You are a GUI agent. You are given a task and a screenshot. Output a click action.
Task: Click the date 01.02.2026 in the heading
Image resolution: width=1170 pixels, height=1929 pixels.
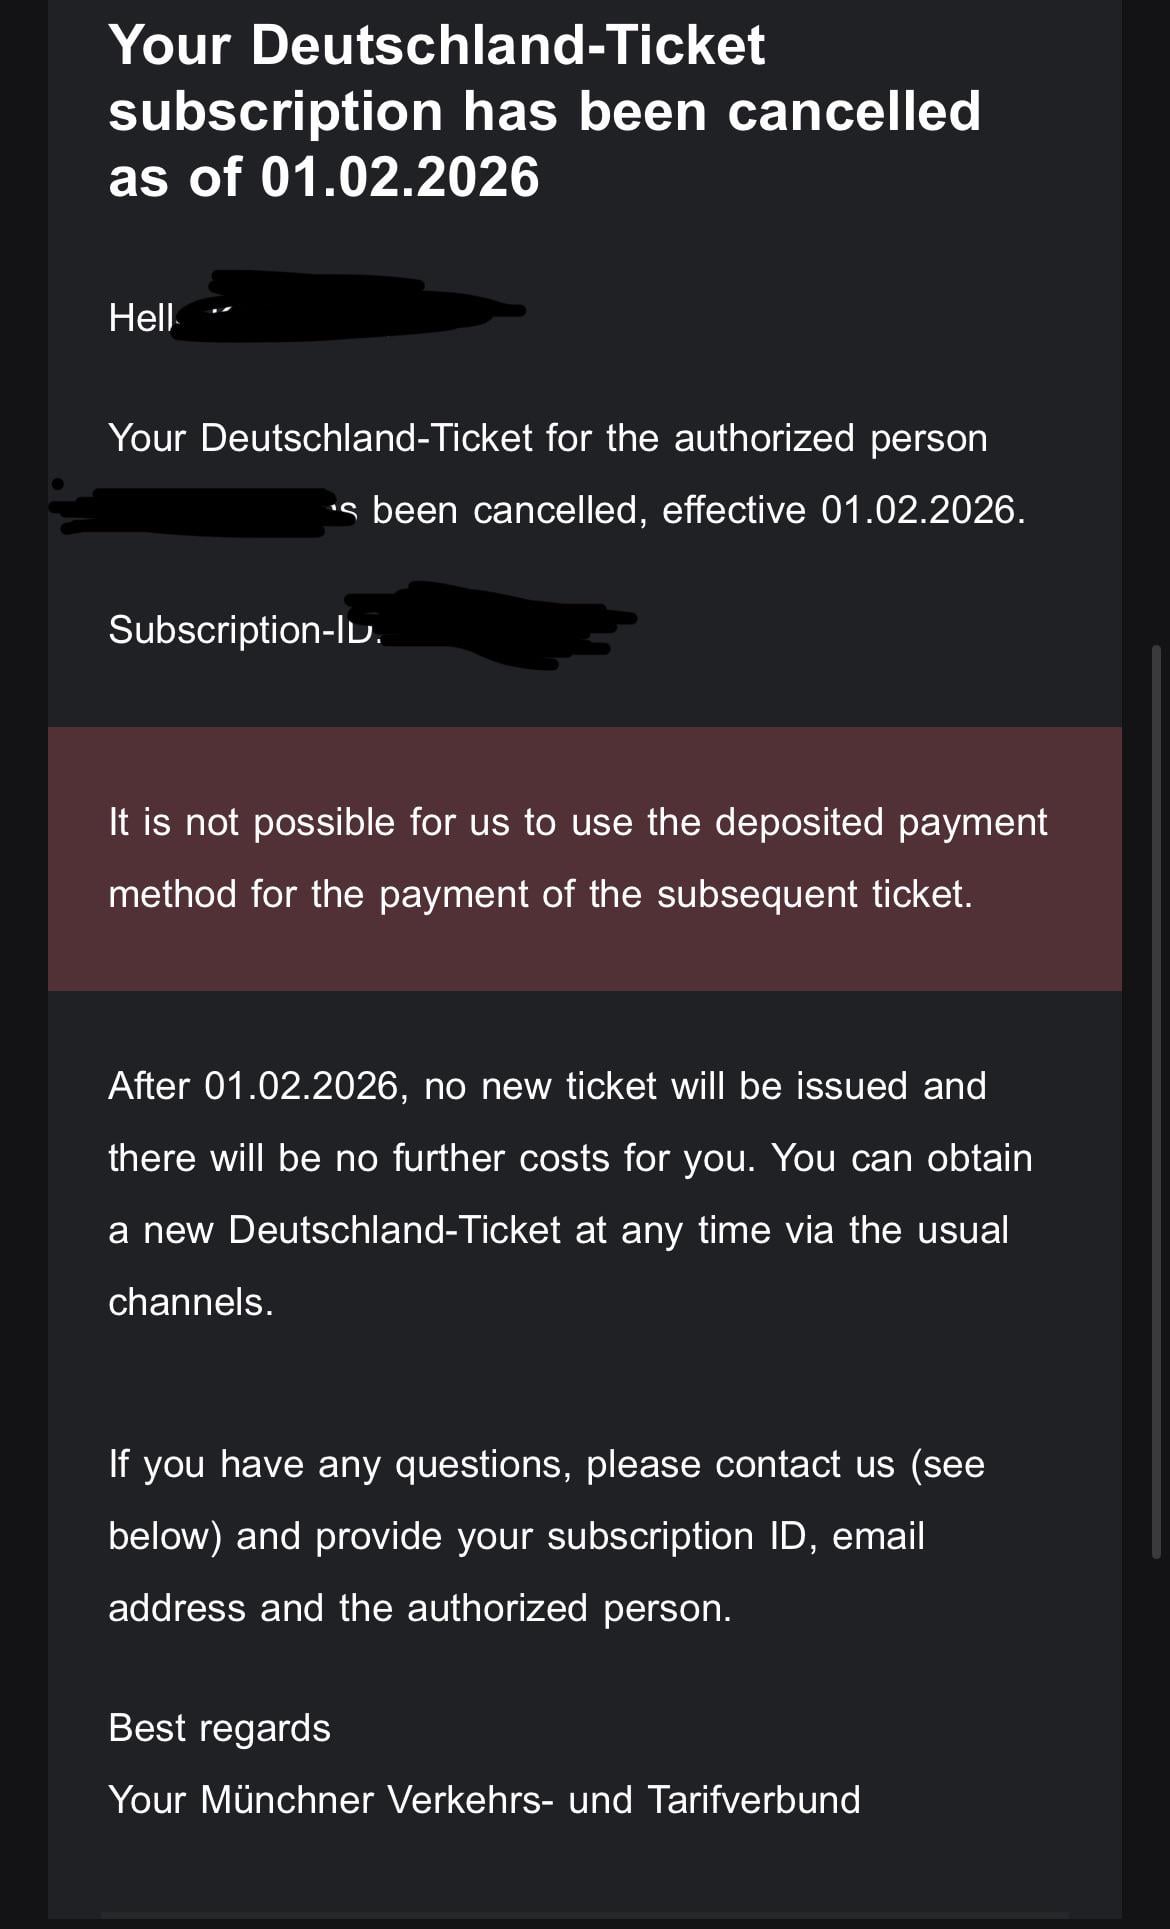coord(400,178)
